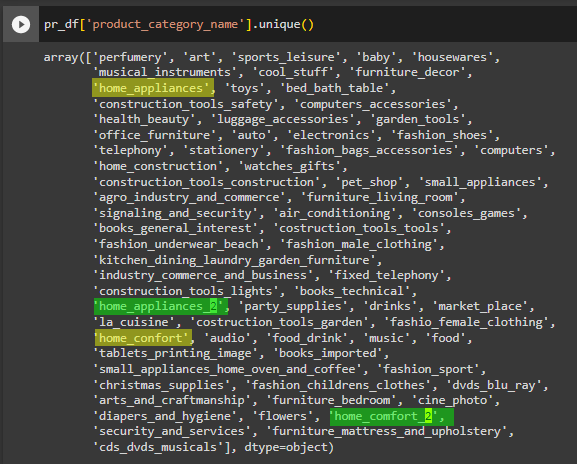Click 'market_place' in the output

pyautogui.click(x=480, y=307)
